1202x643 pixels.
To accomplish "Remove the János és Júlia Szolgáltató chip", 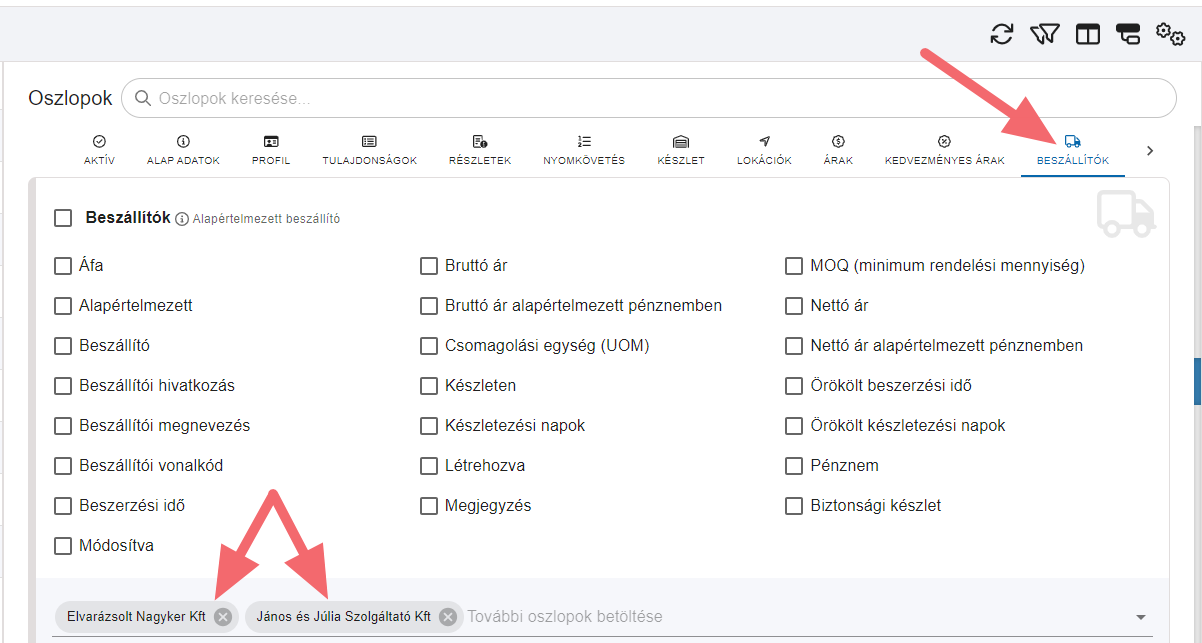I will 448,617.
